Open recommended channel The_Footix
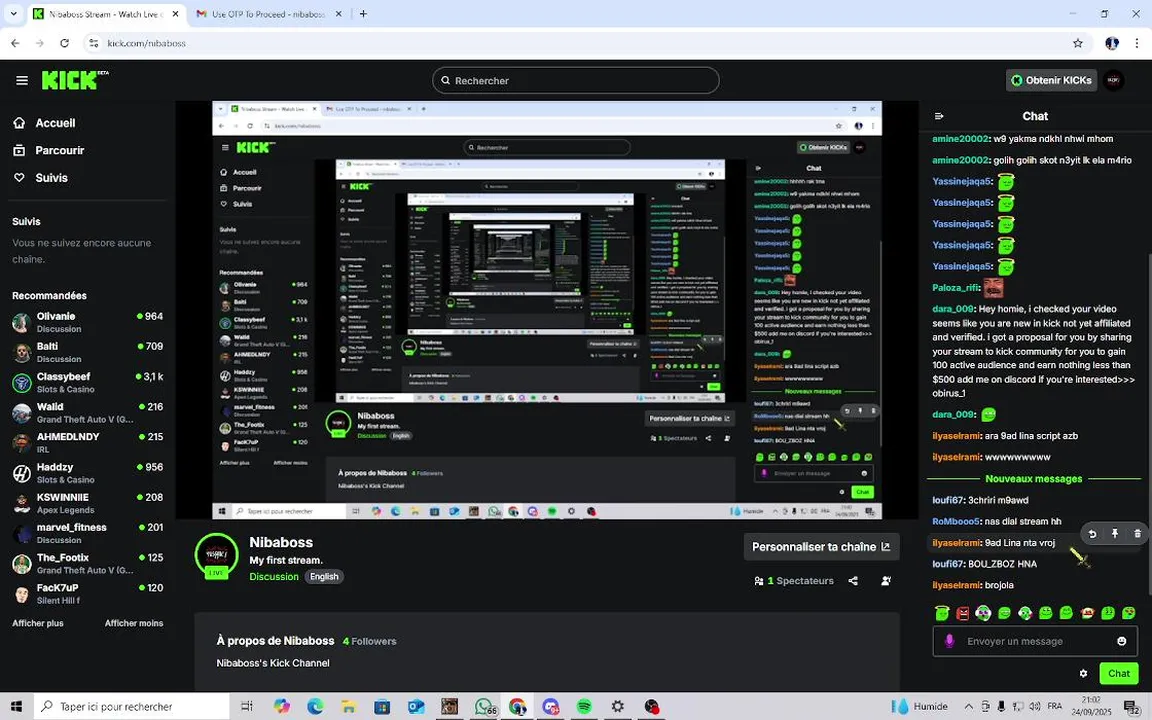 (x=88, y=564)
